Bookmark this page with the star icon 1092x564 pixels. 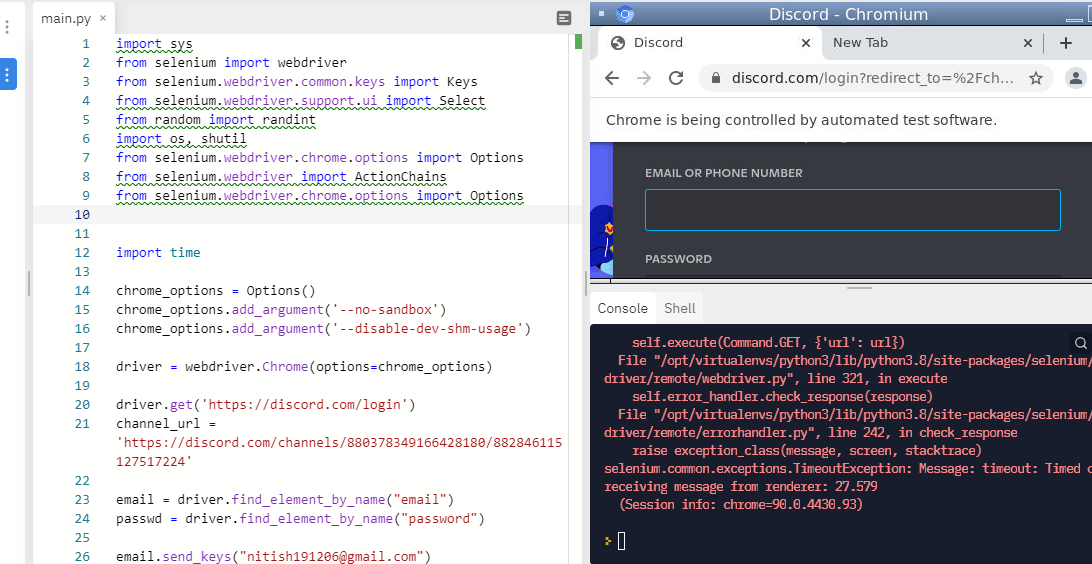(1036, 78)
